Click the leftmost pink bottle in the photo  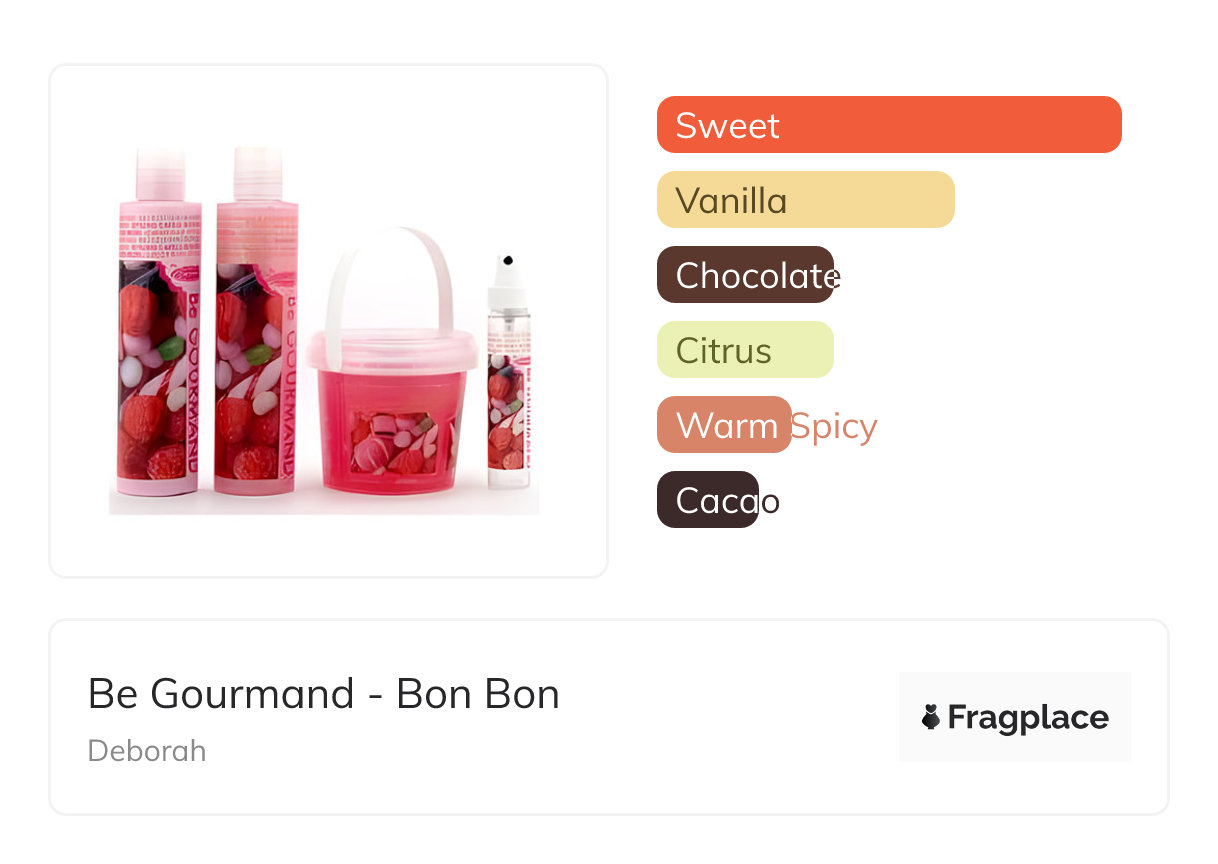(158, 340)
